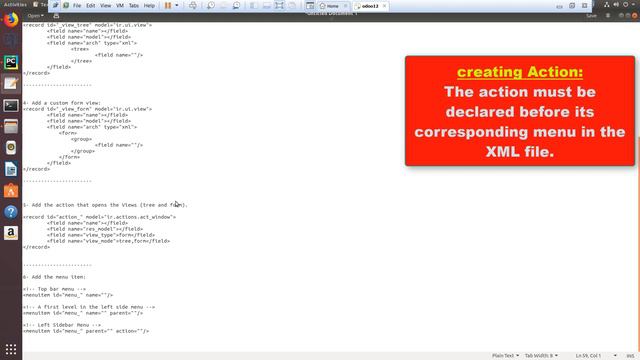Show Applications grid in the dock
The image size is (640, 360).
(11, 349)
